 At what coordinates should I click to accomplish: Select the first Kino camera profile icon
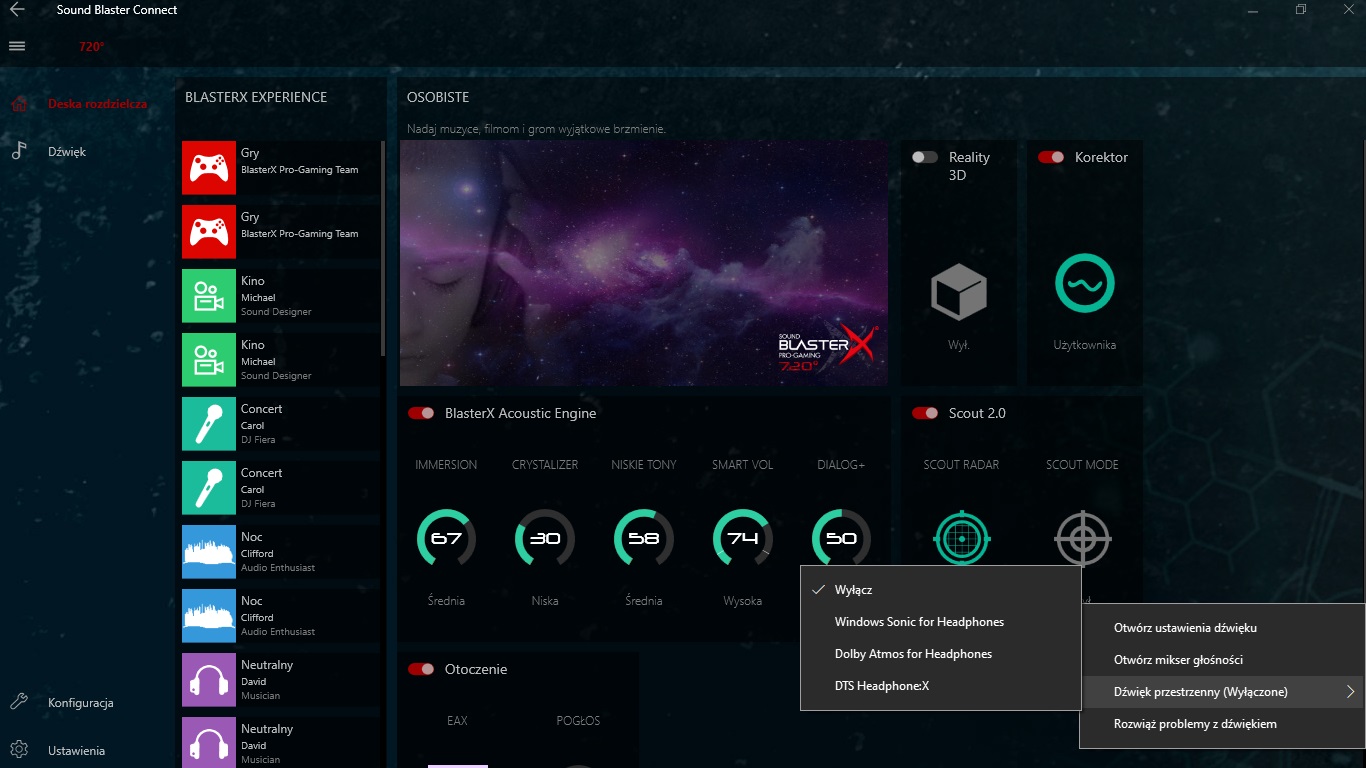point(209,296)
